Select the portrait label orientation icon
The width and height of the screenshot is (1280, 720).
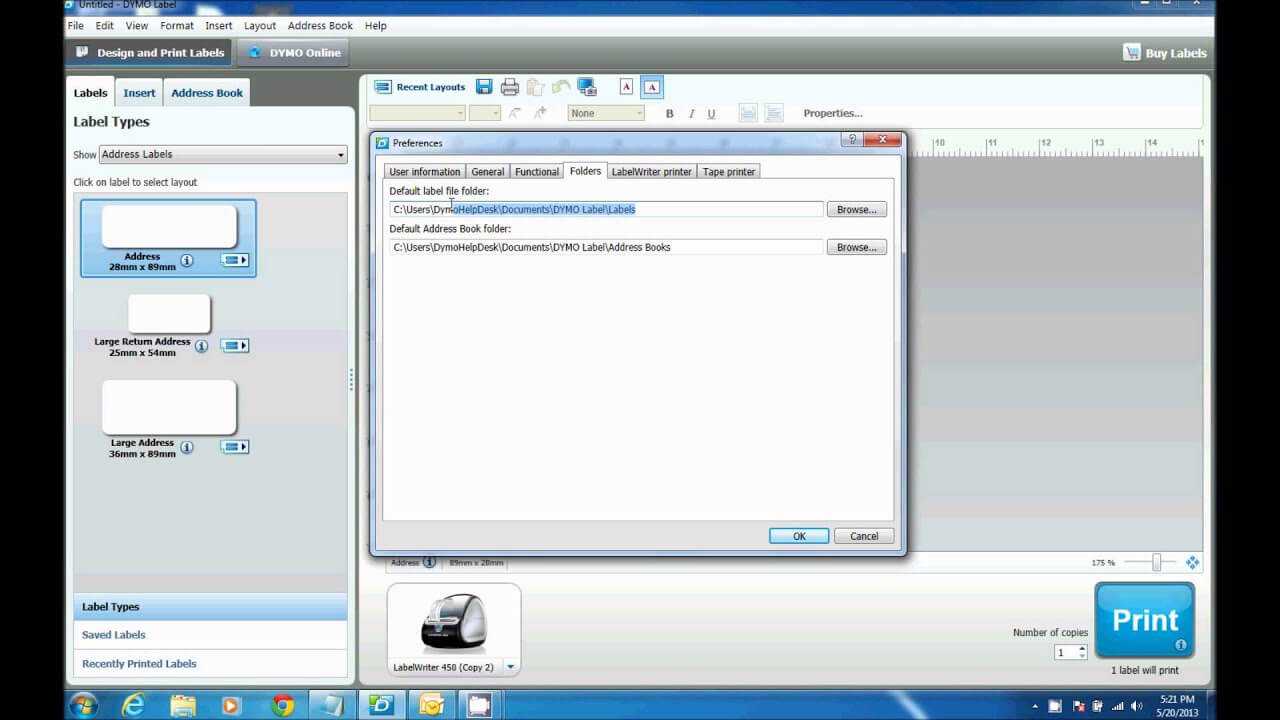627,87
